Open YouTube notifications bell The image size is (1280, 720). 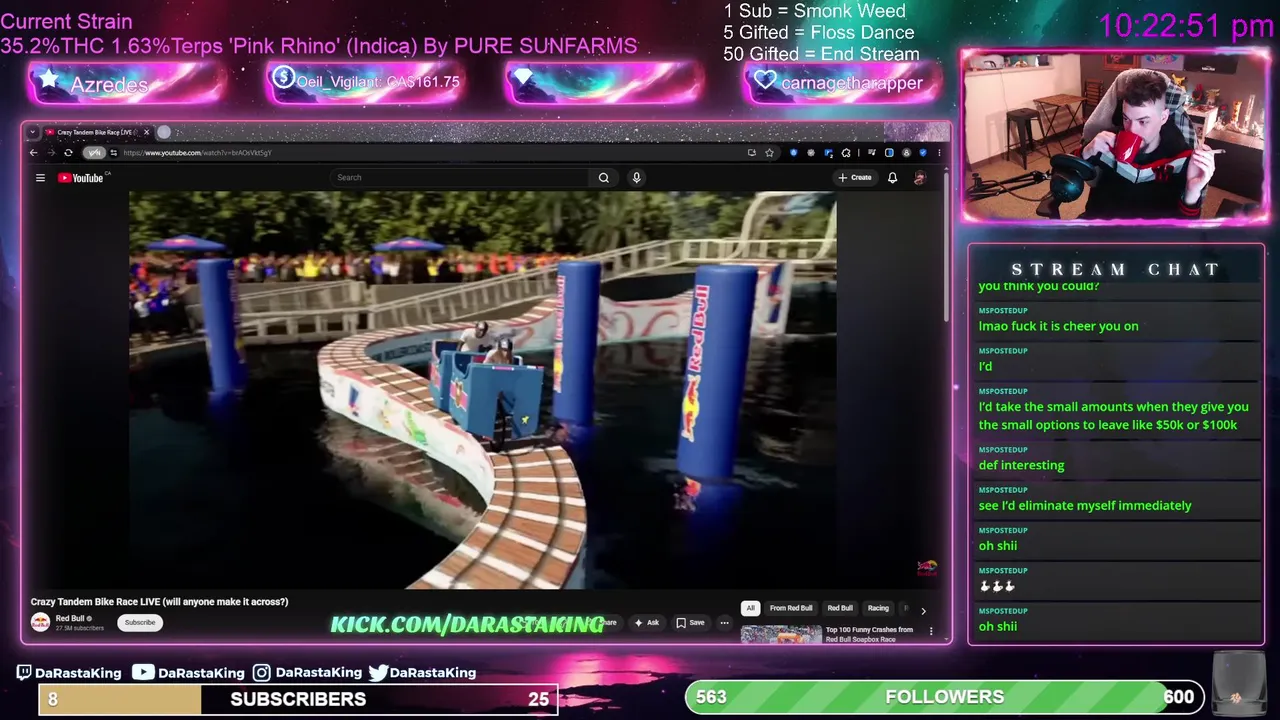coord(892,178)
